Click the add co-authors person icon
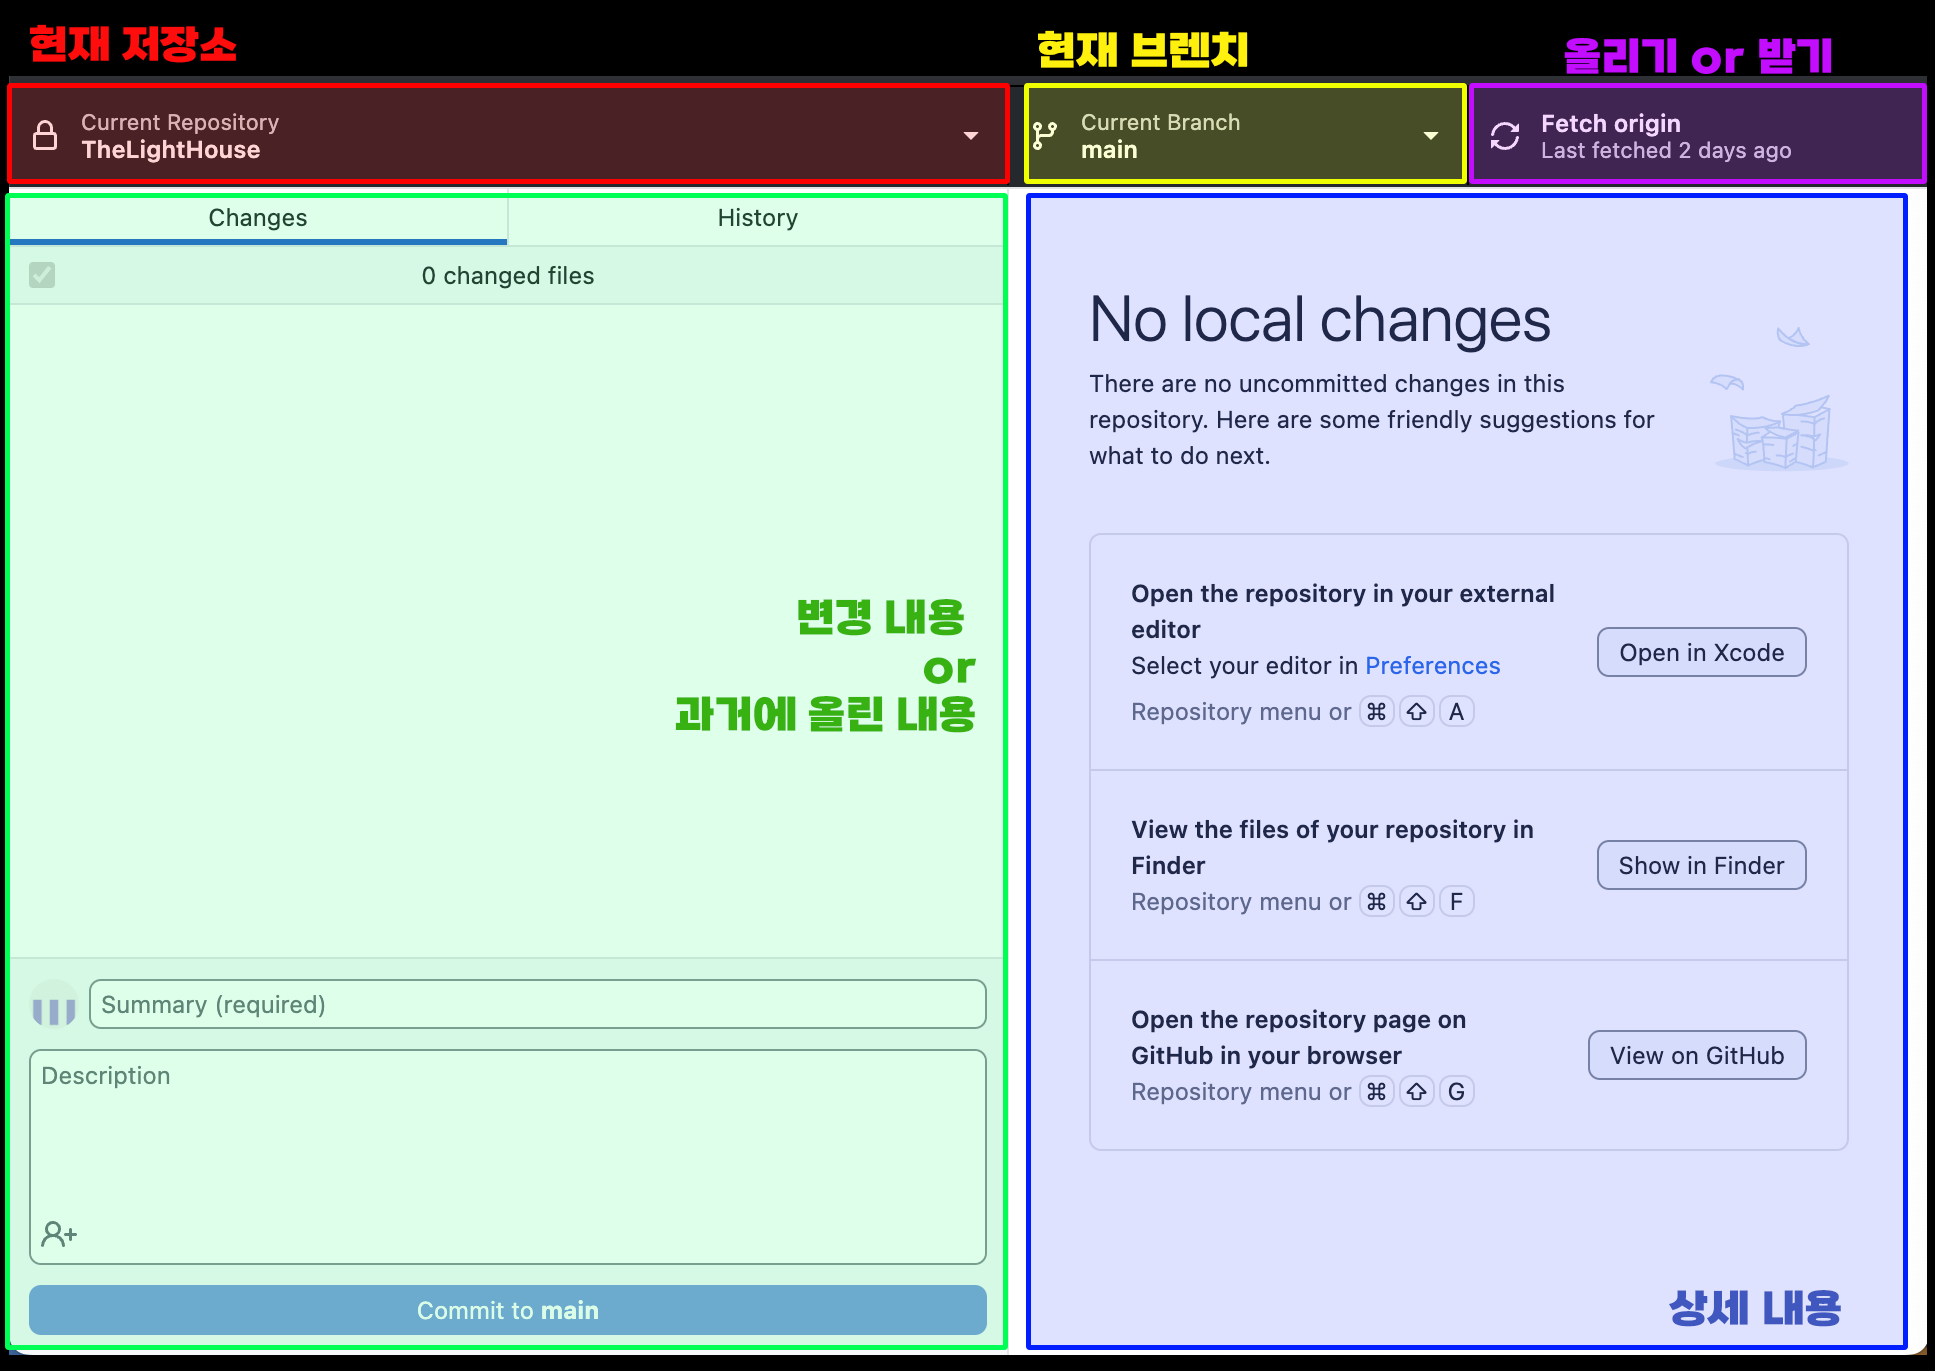Image resolution: width=1935 pixels, height=1371 pixels. point(58,1234)
